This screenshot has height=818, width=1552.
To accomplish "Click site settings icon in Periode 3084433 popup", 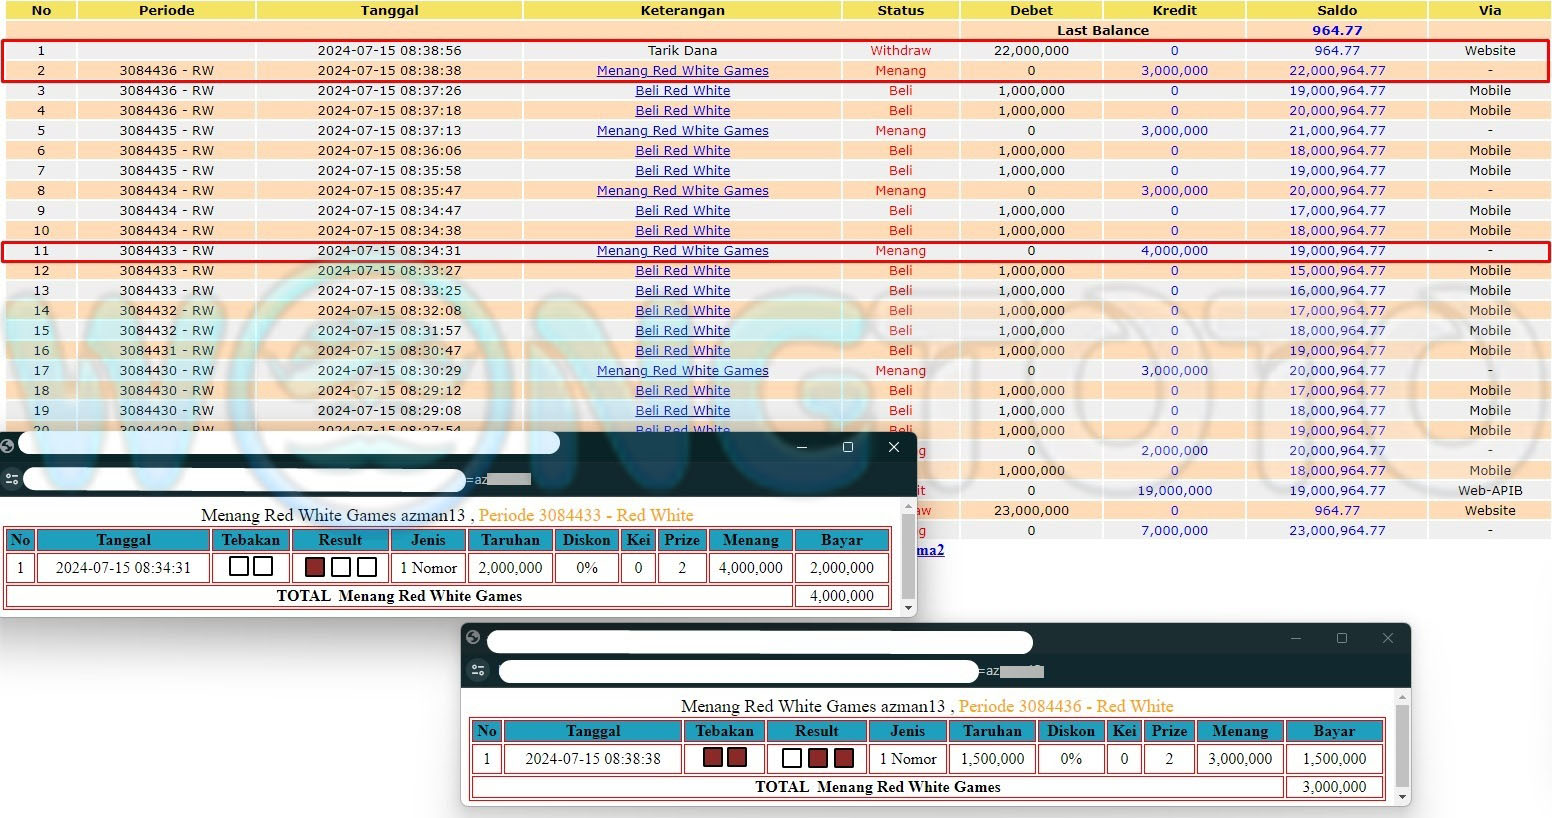I will [12, 479].
